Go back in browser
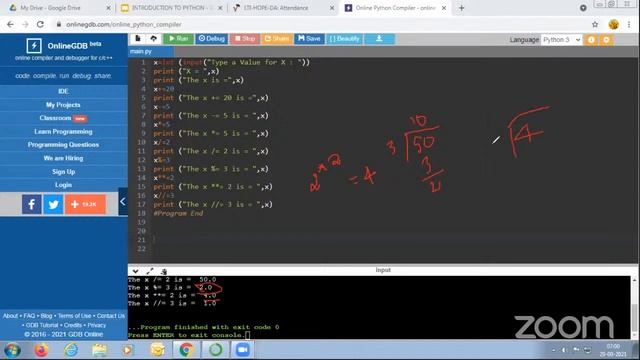Screen dimensions: 640x360 tap(10, 24)
